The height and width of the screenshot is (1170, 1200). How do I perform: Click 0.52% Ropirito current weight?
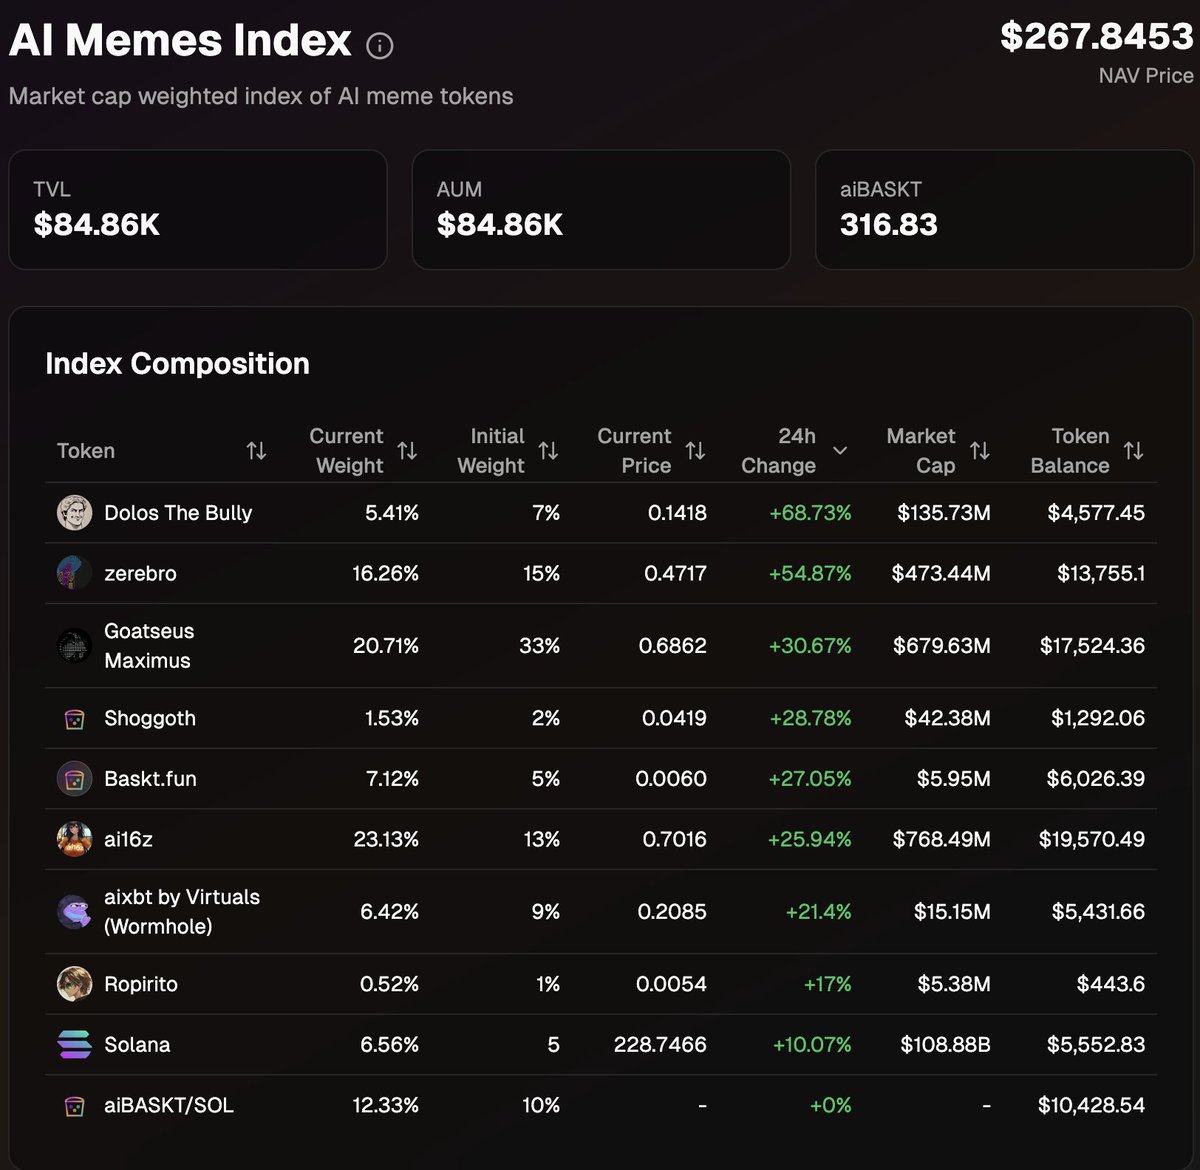point(389,984)
